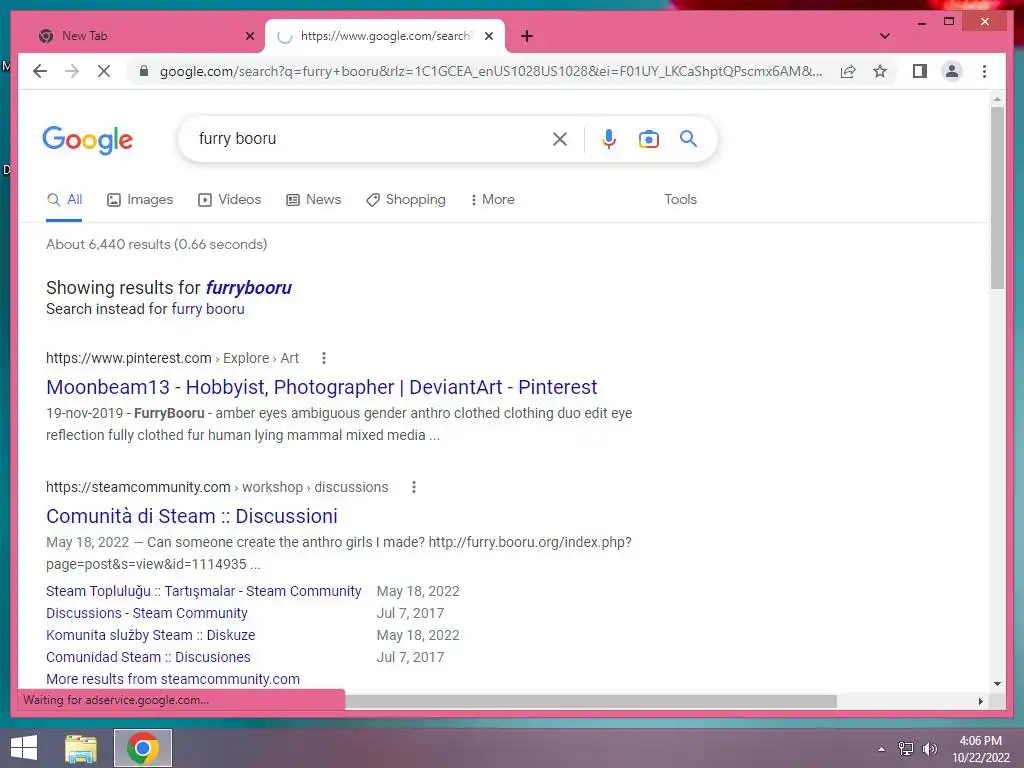Open options menu for Pinterest result
The image size is (1024, 768).
coord(324,358)
